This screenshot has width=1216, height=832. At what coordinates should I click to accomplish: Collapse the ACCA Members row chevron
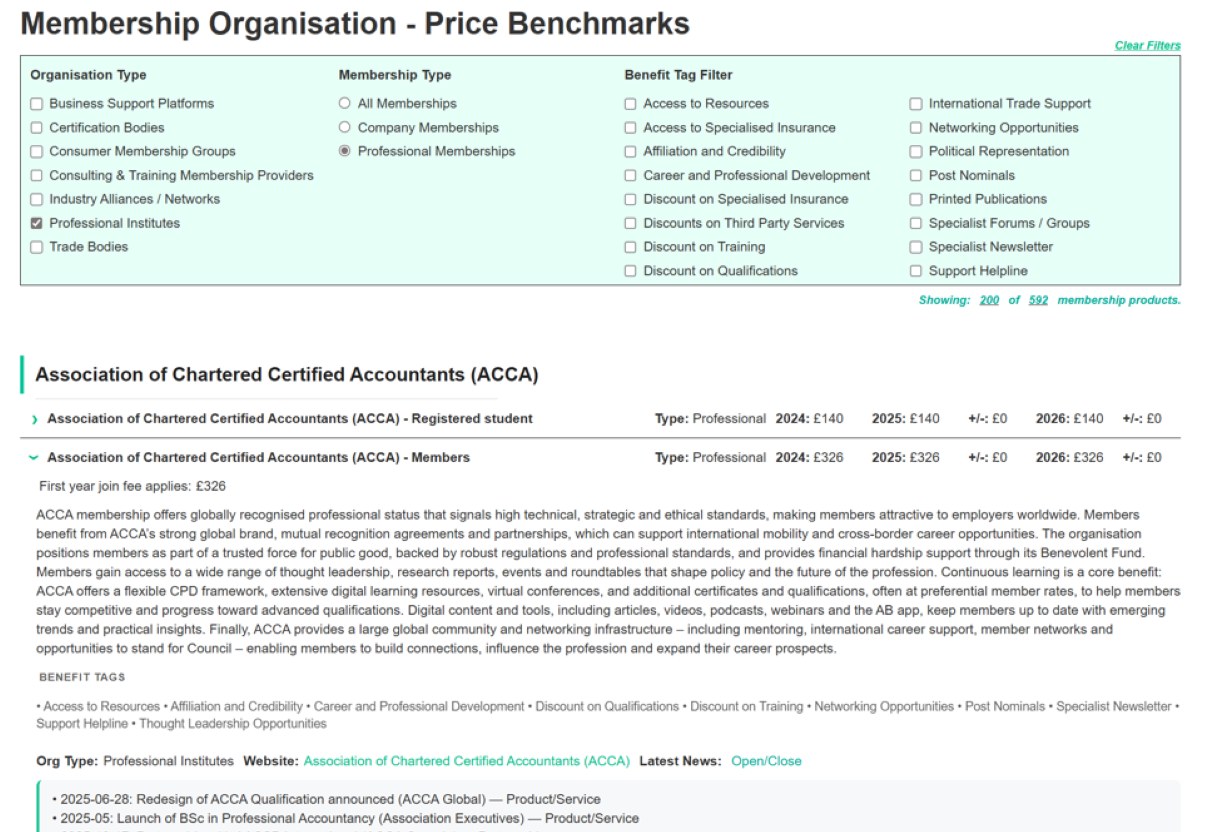[35, 458]
